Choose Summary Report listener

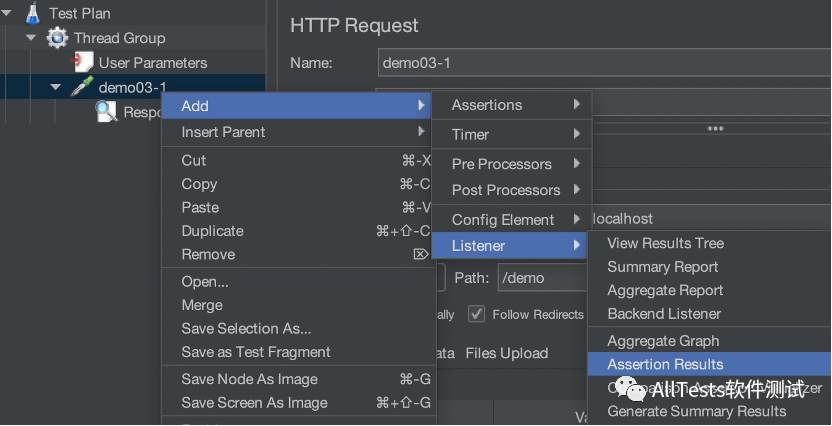[x=662, y=267]
